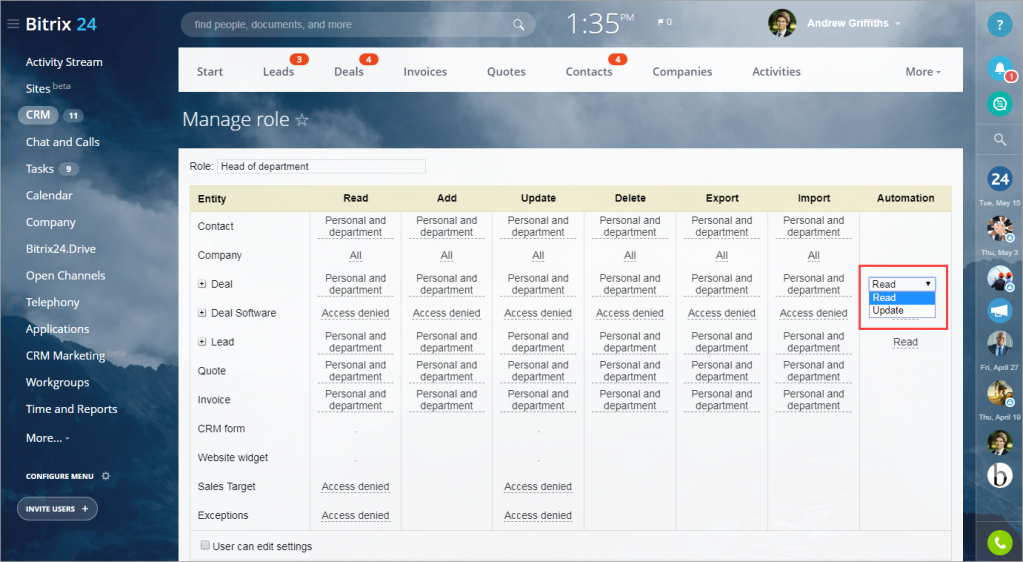Open the Activities tab

776,72
